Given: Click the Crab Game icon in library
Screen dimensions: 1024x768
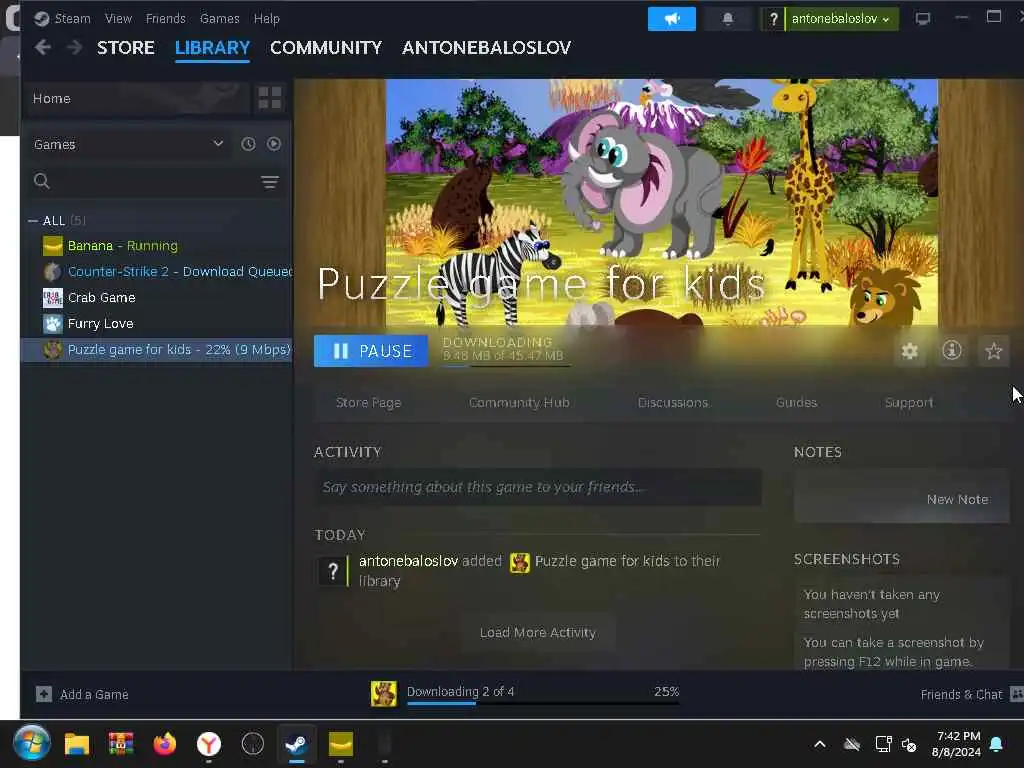Looking at the screenshot, I should pos(52,298).
